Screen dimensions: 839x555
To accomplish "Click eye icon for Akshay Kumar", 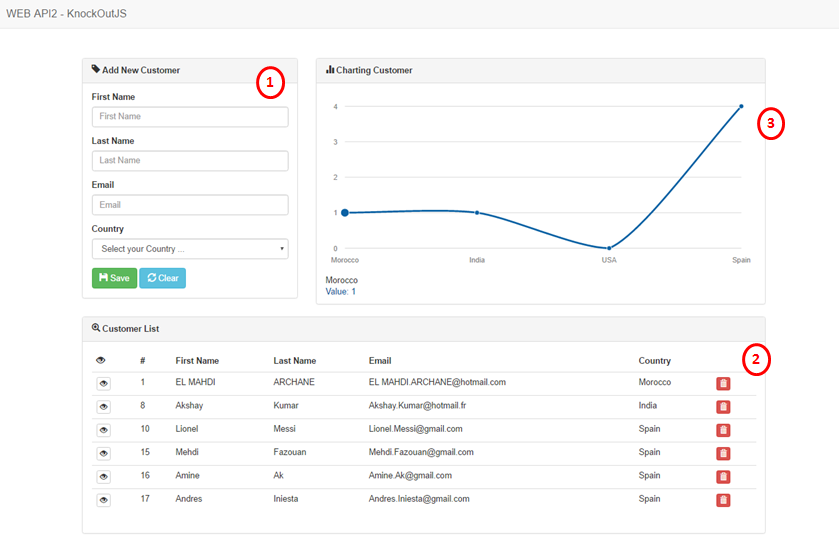I will [103, 407].
